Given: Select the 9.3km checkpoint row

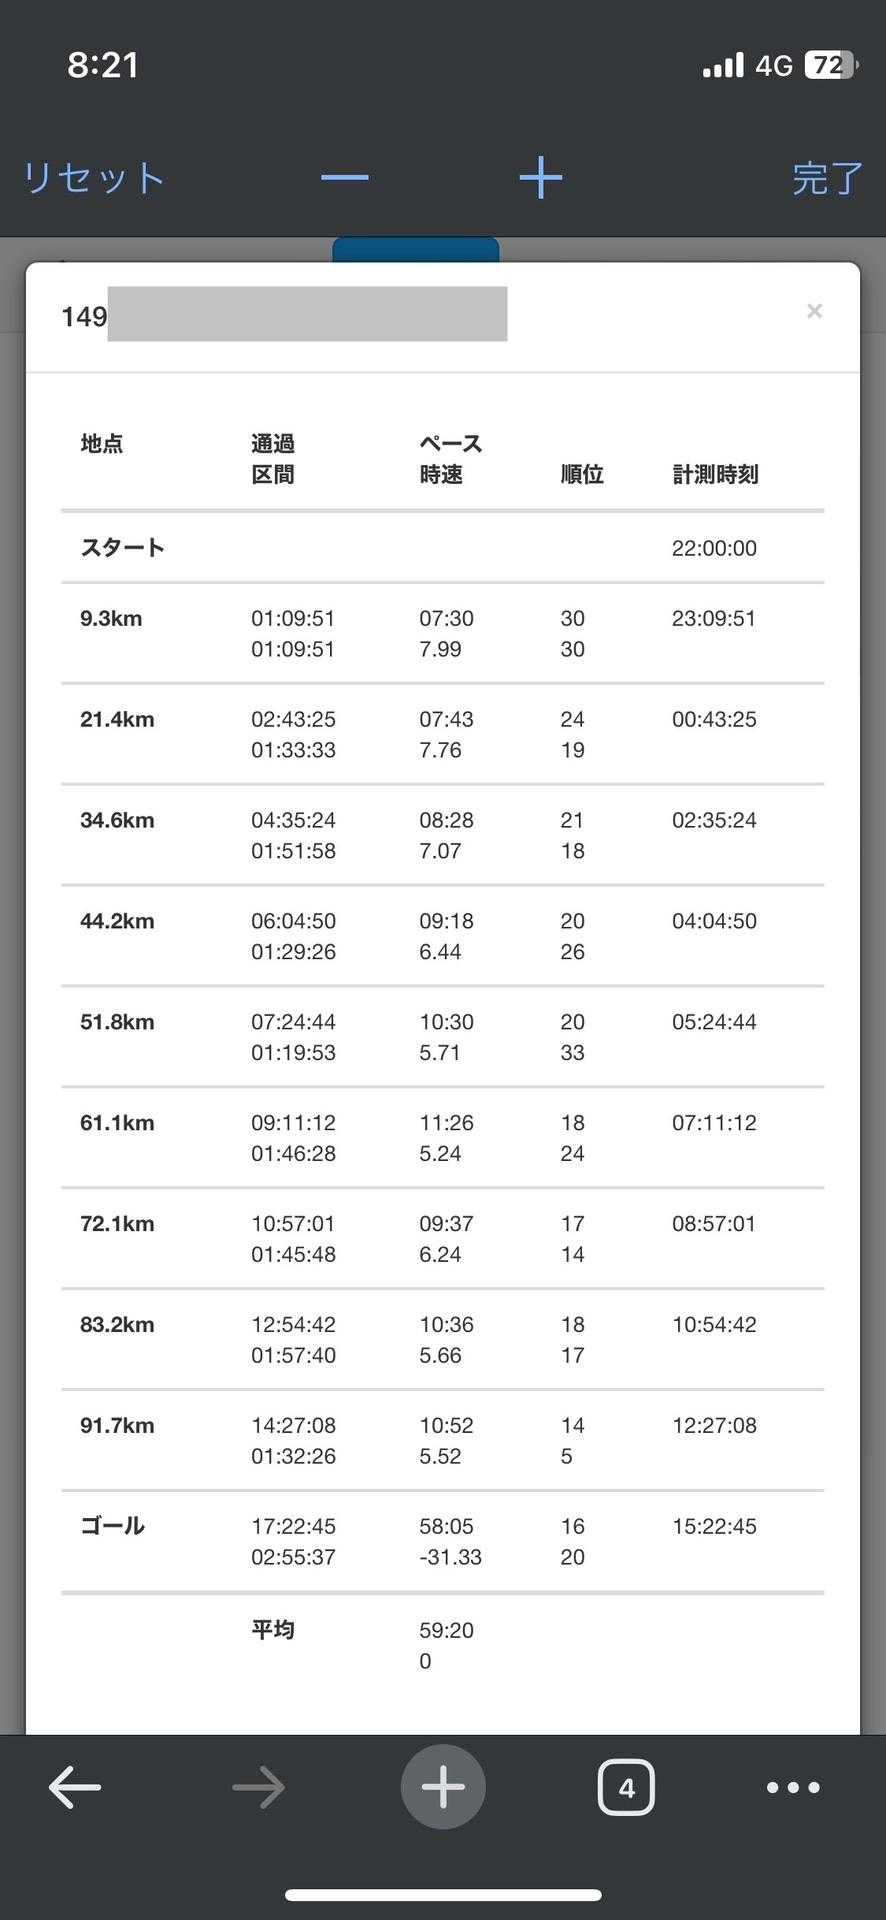Looking at the screenshot, I should coord(111,619).
